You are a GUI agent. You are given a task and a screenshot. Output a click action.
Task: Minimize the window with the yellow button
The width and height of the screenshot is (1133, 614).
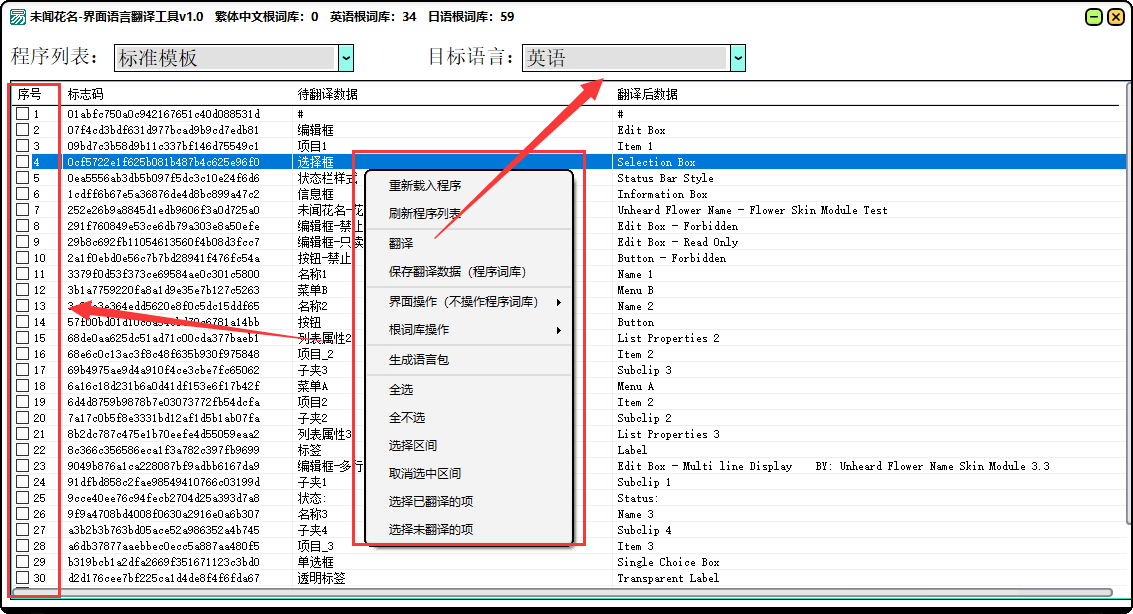(1093, 16)
